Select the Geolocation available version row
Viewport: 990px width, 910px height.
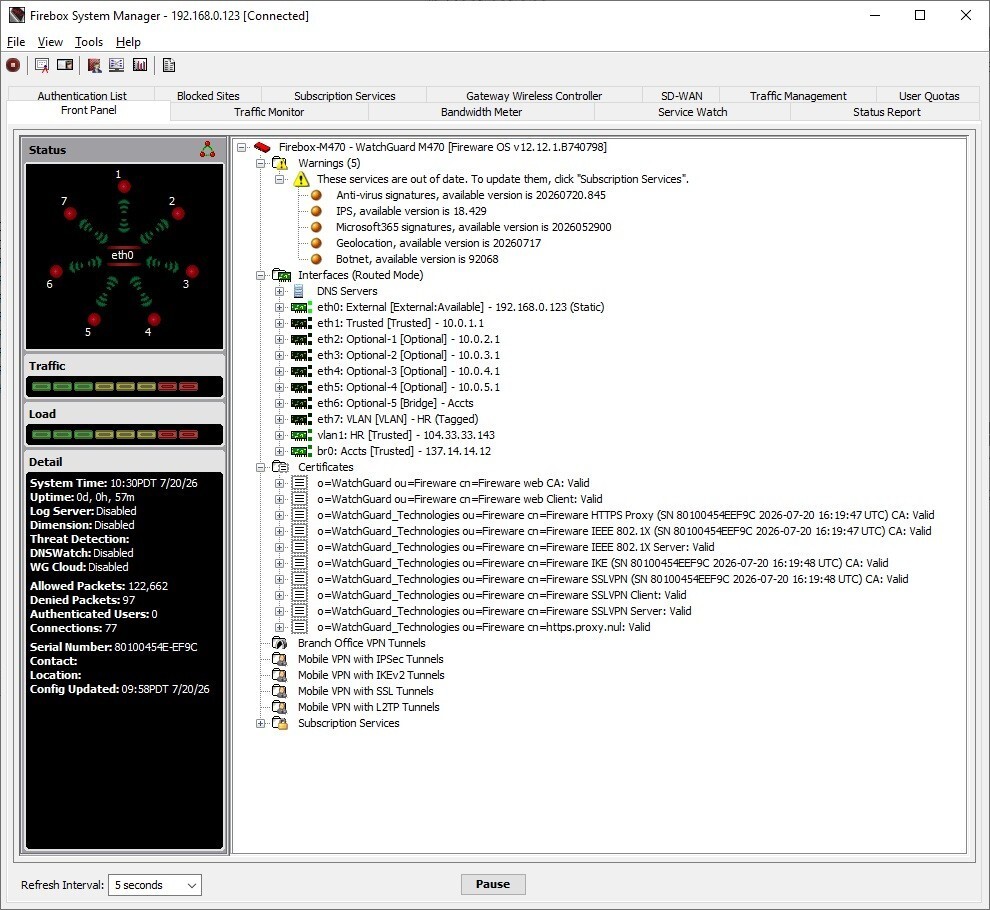(x=438, y=243)
